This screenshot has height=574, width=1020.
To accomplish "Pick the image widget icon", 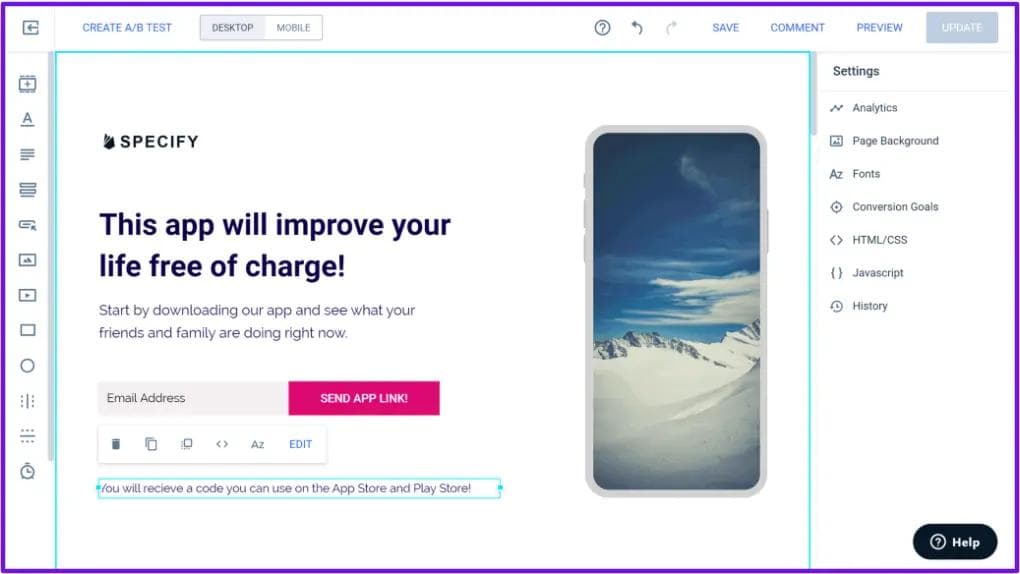I will point(27,260).
